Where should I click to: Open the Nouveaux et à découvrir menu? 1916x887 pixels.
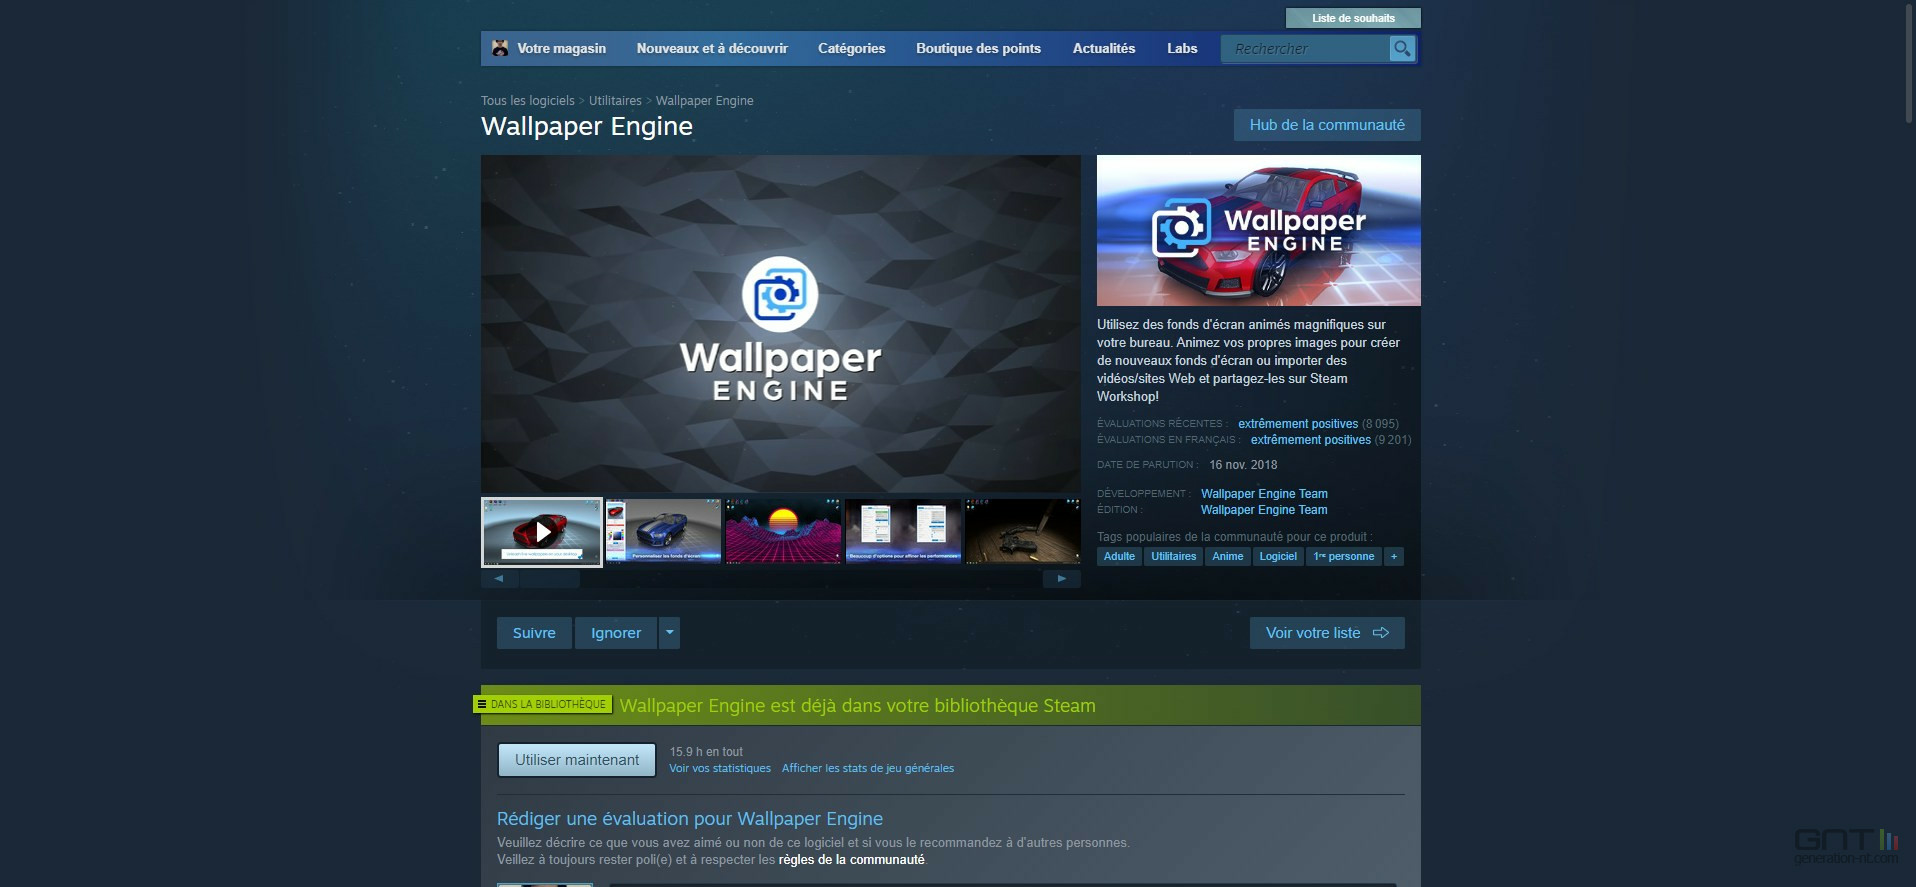pyautogui.click(x=712, y=48)
